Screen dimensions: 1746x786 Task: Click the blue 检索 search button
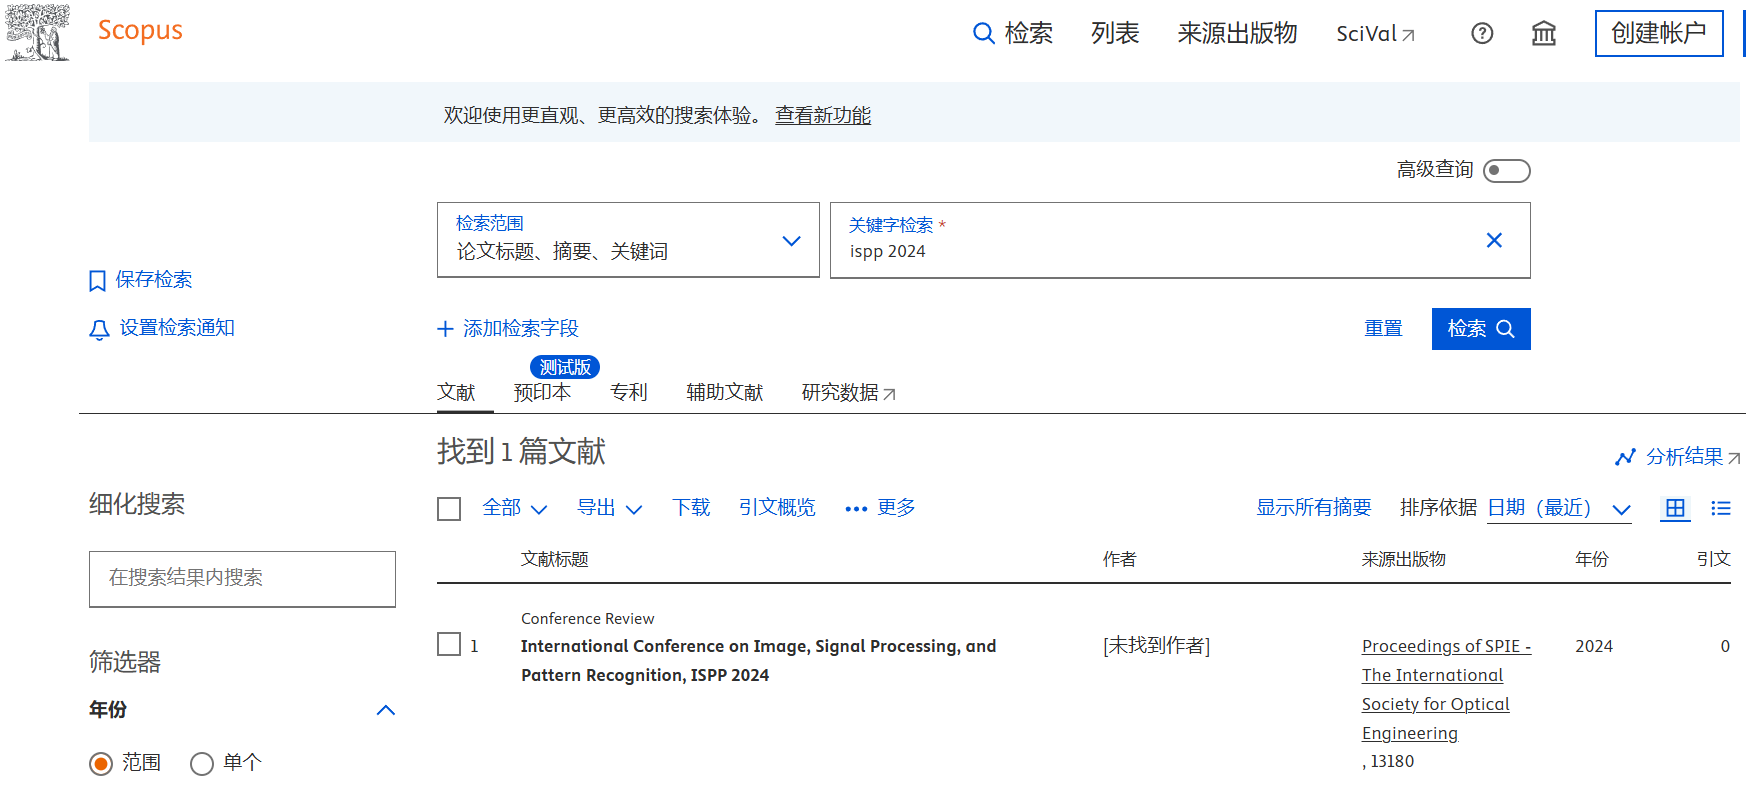1481,329
